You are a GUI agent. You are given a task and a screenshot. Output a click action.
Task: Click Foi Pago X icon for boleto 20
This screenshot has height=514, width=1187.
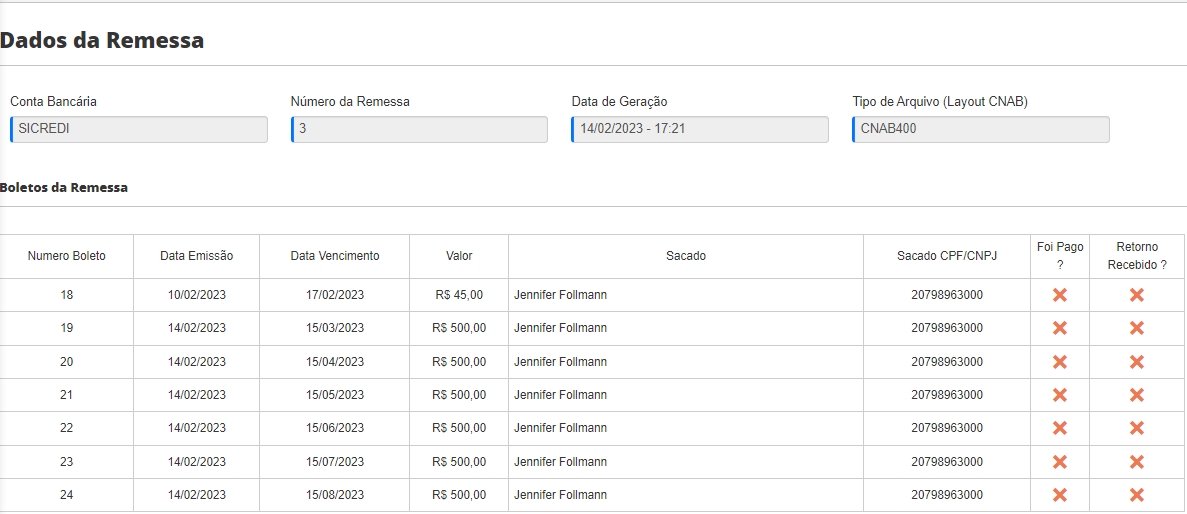point(1060,362)
